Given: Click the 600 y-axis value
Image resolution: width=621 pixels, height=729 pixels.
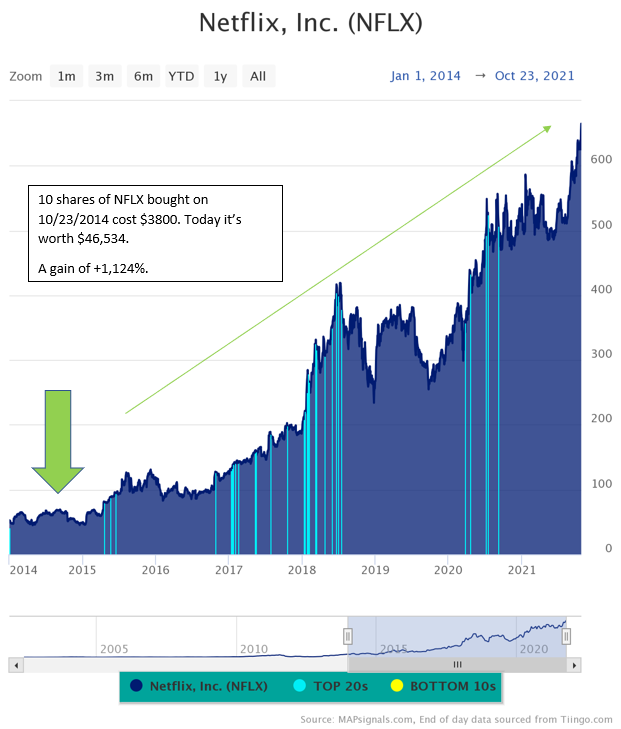Looking at the screenshot, I should (601, 159).
